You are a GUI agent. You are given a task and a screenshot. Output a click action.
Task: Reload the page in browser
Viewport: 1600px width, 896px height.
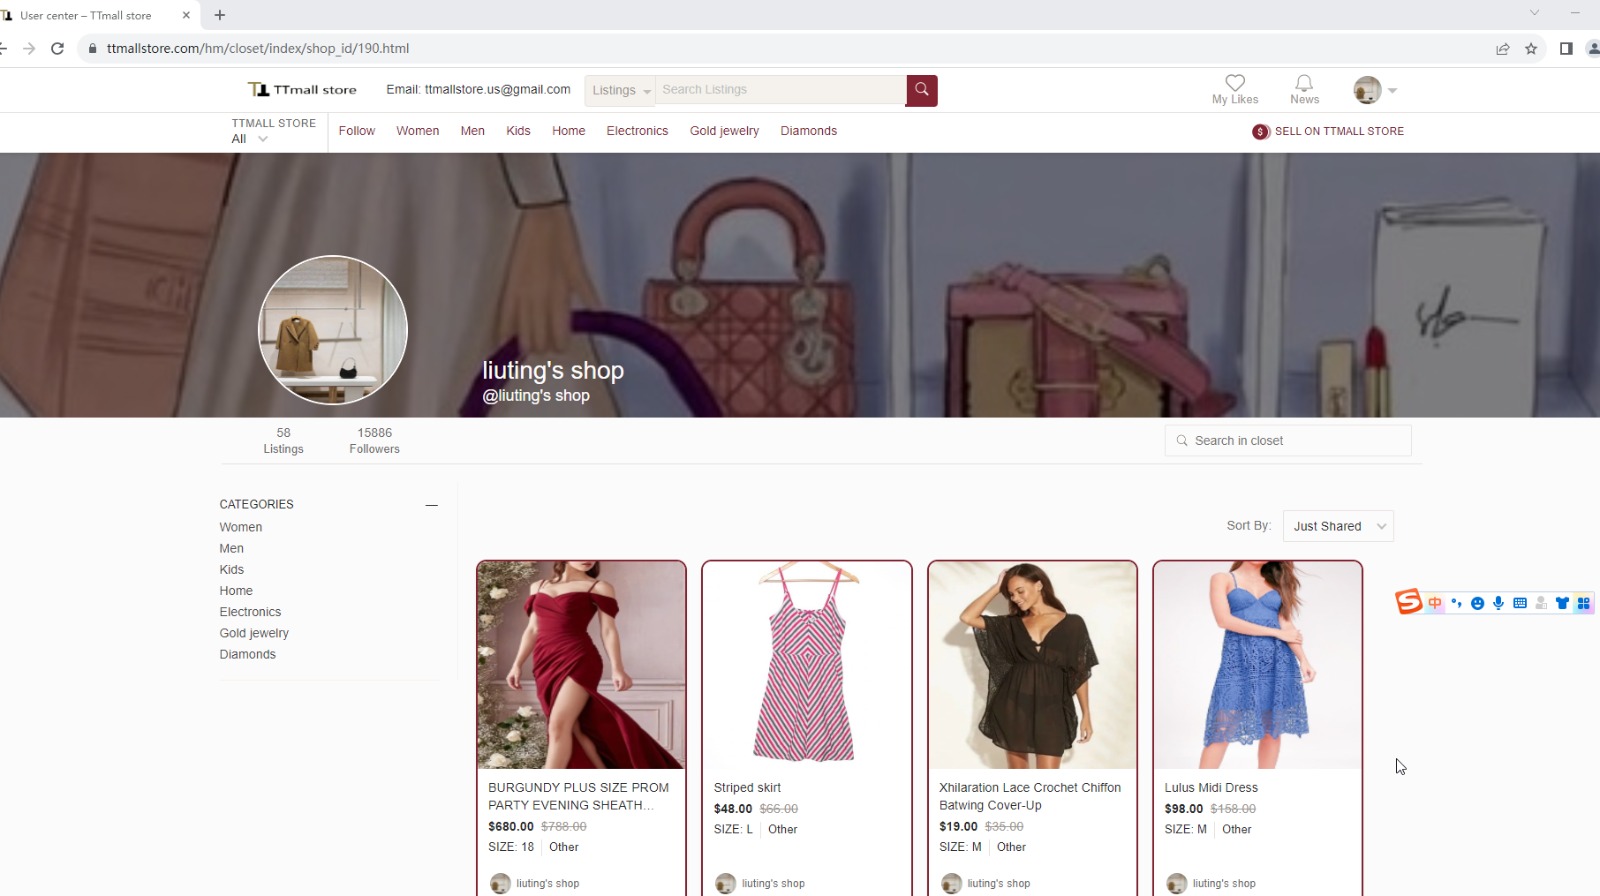point(58,48)
